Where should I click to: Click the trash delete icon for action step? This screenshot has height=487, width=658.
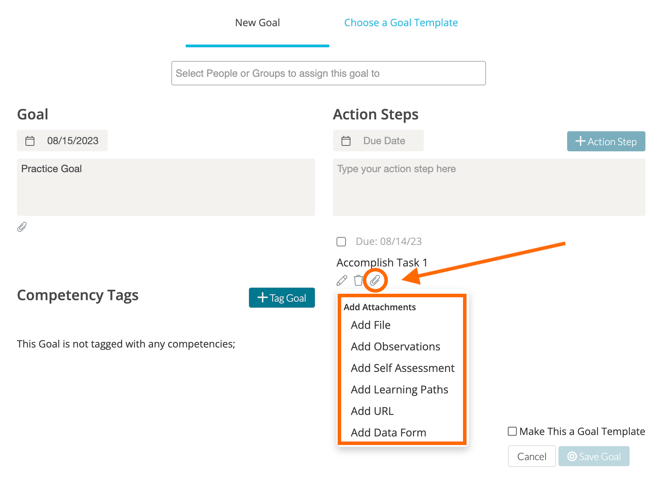pyautogui.click(x=358, y=281)
